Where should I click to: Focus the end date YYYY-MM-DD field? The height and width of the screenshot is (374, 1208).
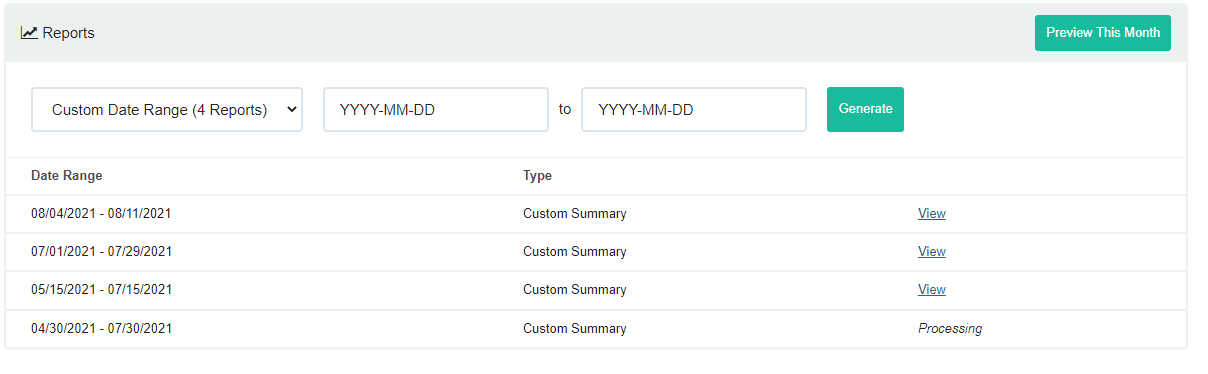(x=694, y=110)
